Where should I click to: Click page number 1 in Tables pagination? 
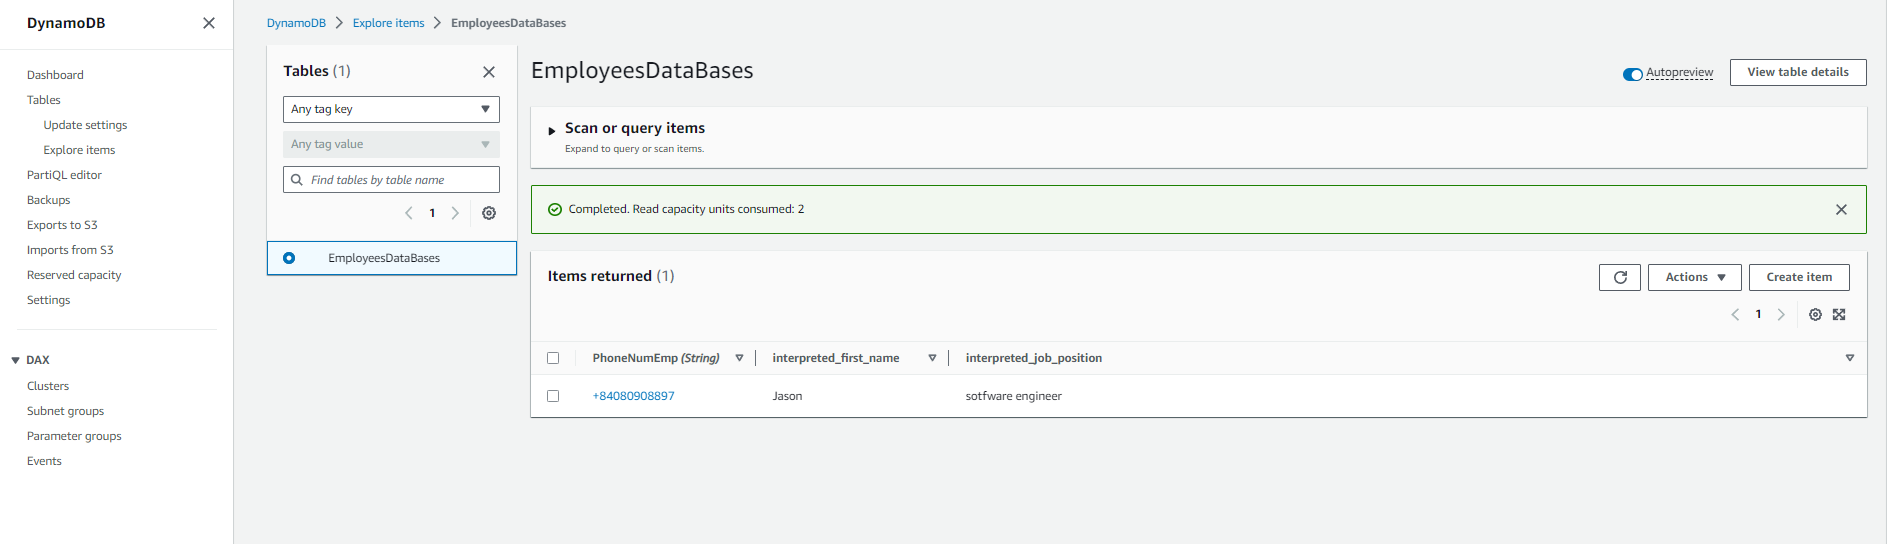[x=432, y=213]
